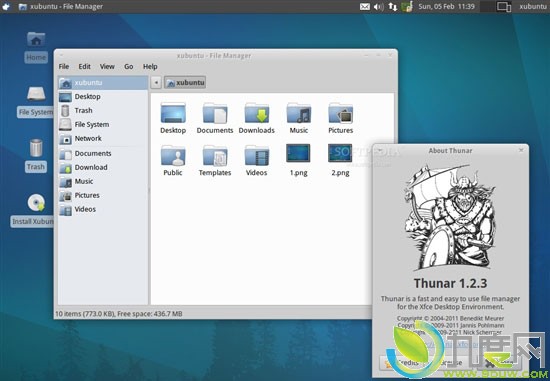
Task: Click the panel clock
Action: click(x=446, y=6)
